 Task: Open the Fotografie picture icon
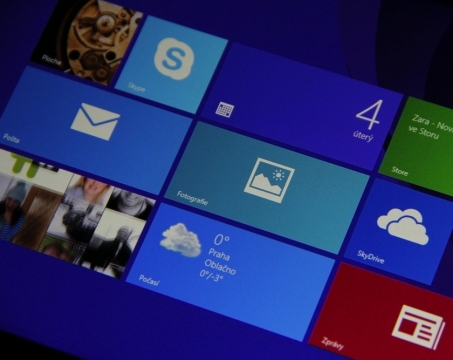coord(269,180)
